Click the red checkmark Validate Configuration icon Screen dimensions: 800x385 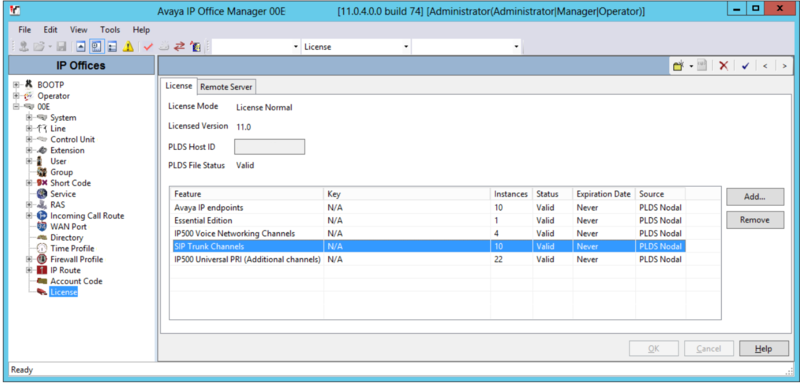tap(148, 47)
